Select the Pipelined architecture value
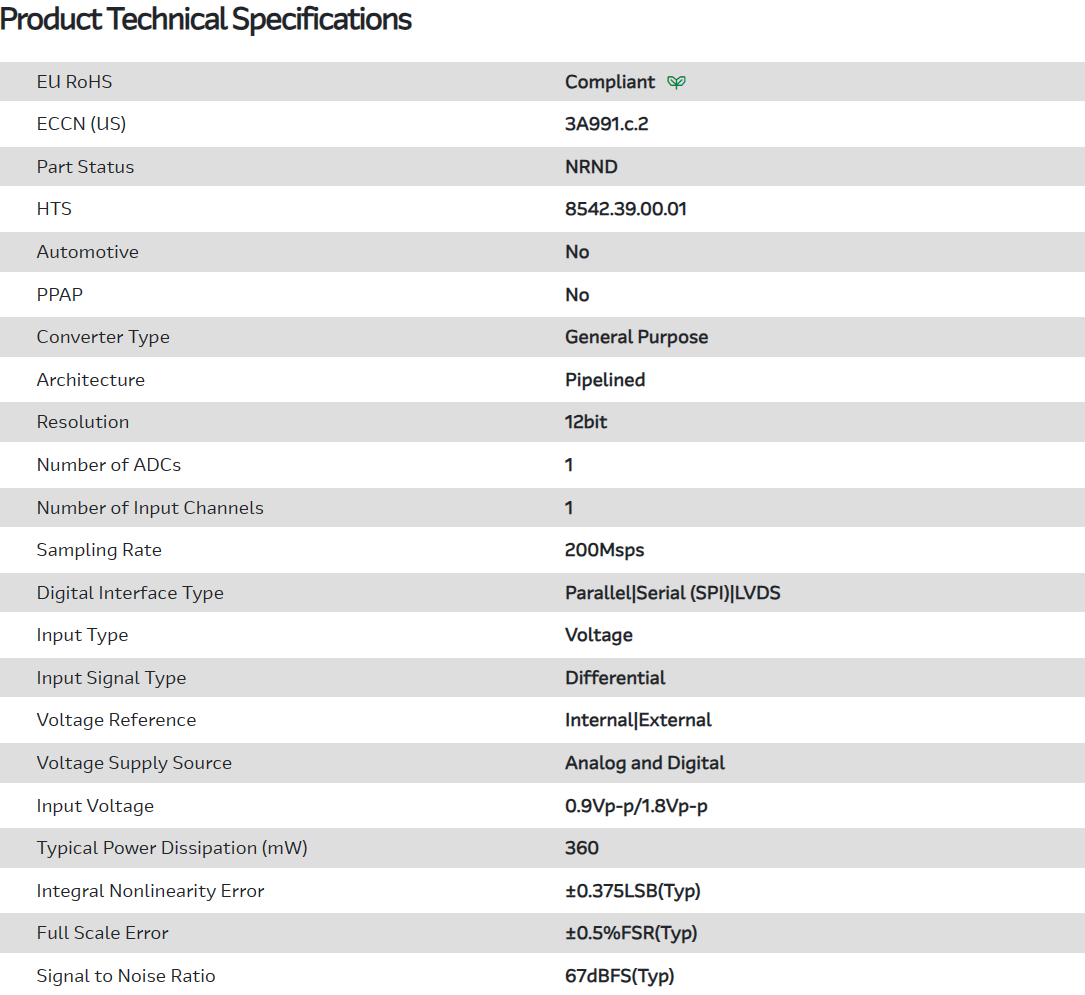The width and height of the screenshot is (1085, 995). (605, 380)
